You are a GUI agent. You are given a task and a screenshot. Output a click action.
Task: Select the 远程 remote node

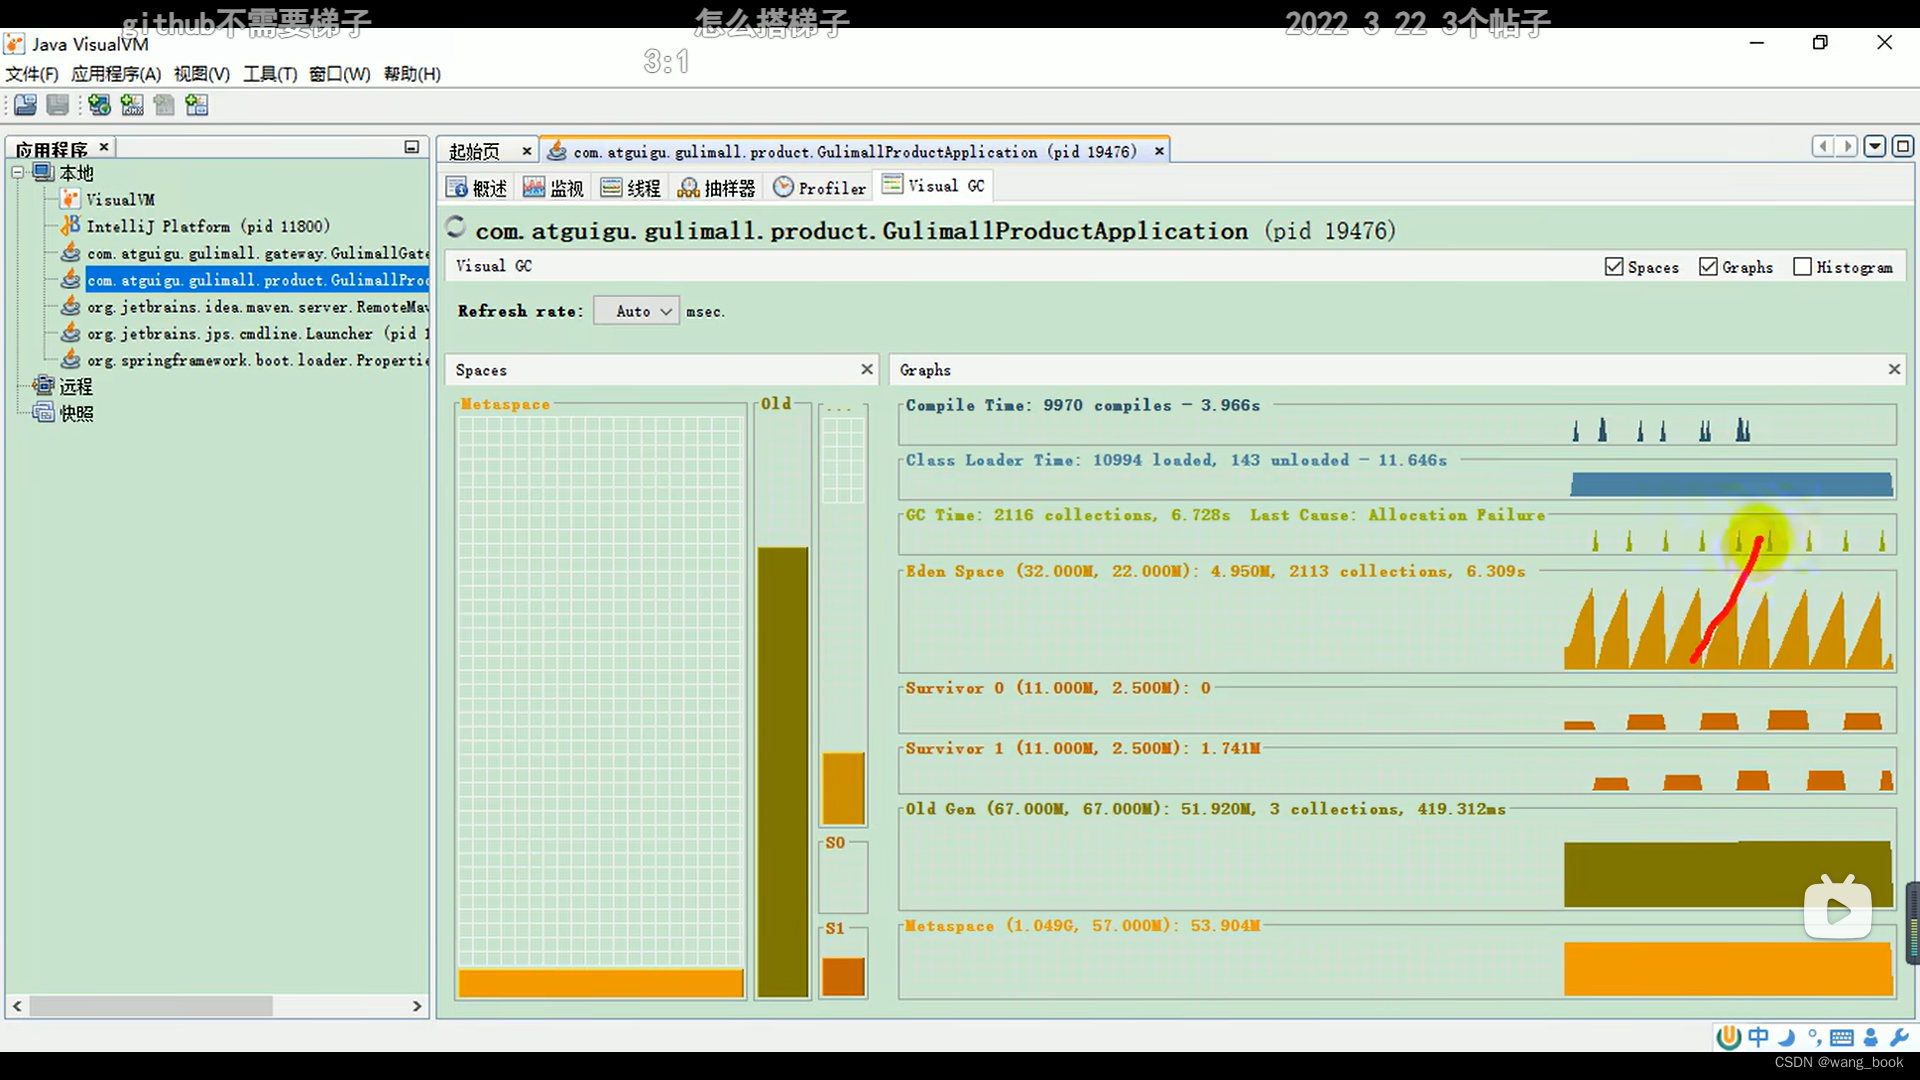click(x=76, y=386)
